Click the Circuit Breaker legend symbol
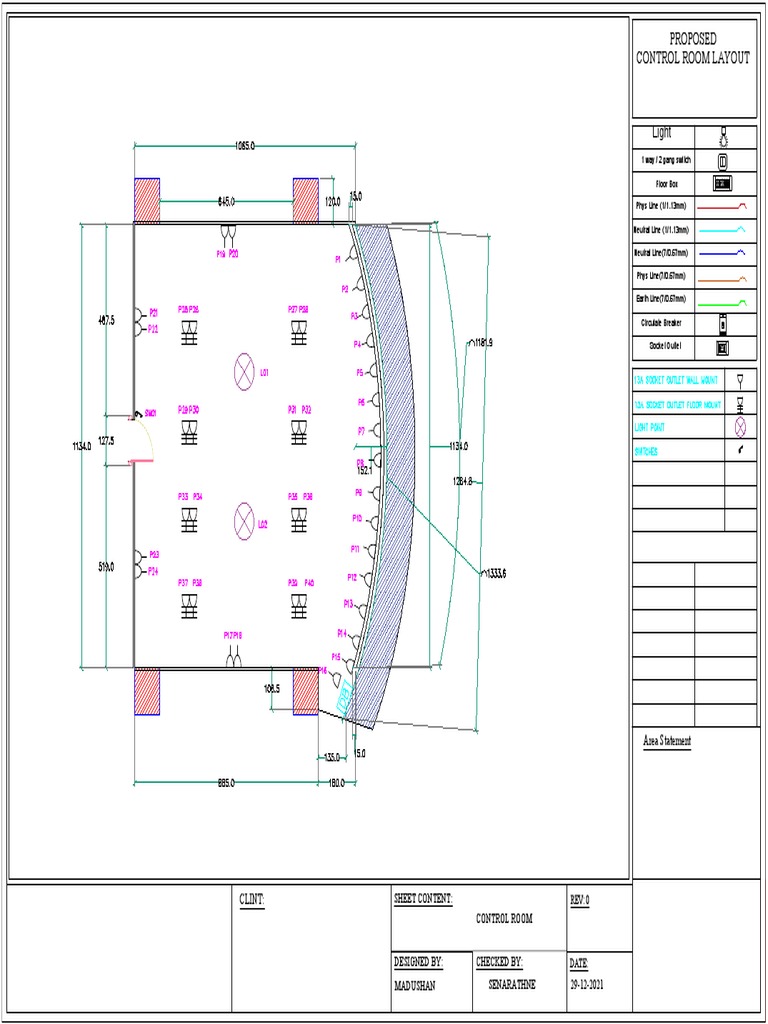Image resolution: width=768 pixels, height=1024 pixels. click(x=723, y=323)
